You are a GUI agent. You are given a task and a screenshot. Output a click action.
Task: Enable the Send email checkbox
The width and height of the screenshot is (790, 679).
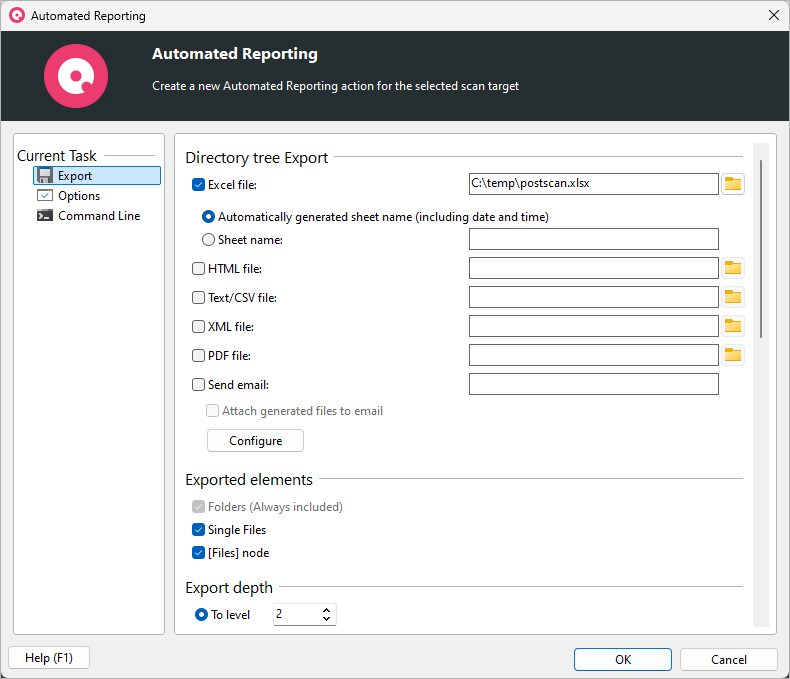[x=198, y=384]
